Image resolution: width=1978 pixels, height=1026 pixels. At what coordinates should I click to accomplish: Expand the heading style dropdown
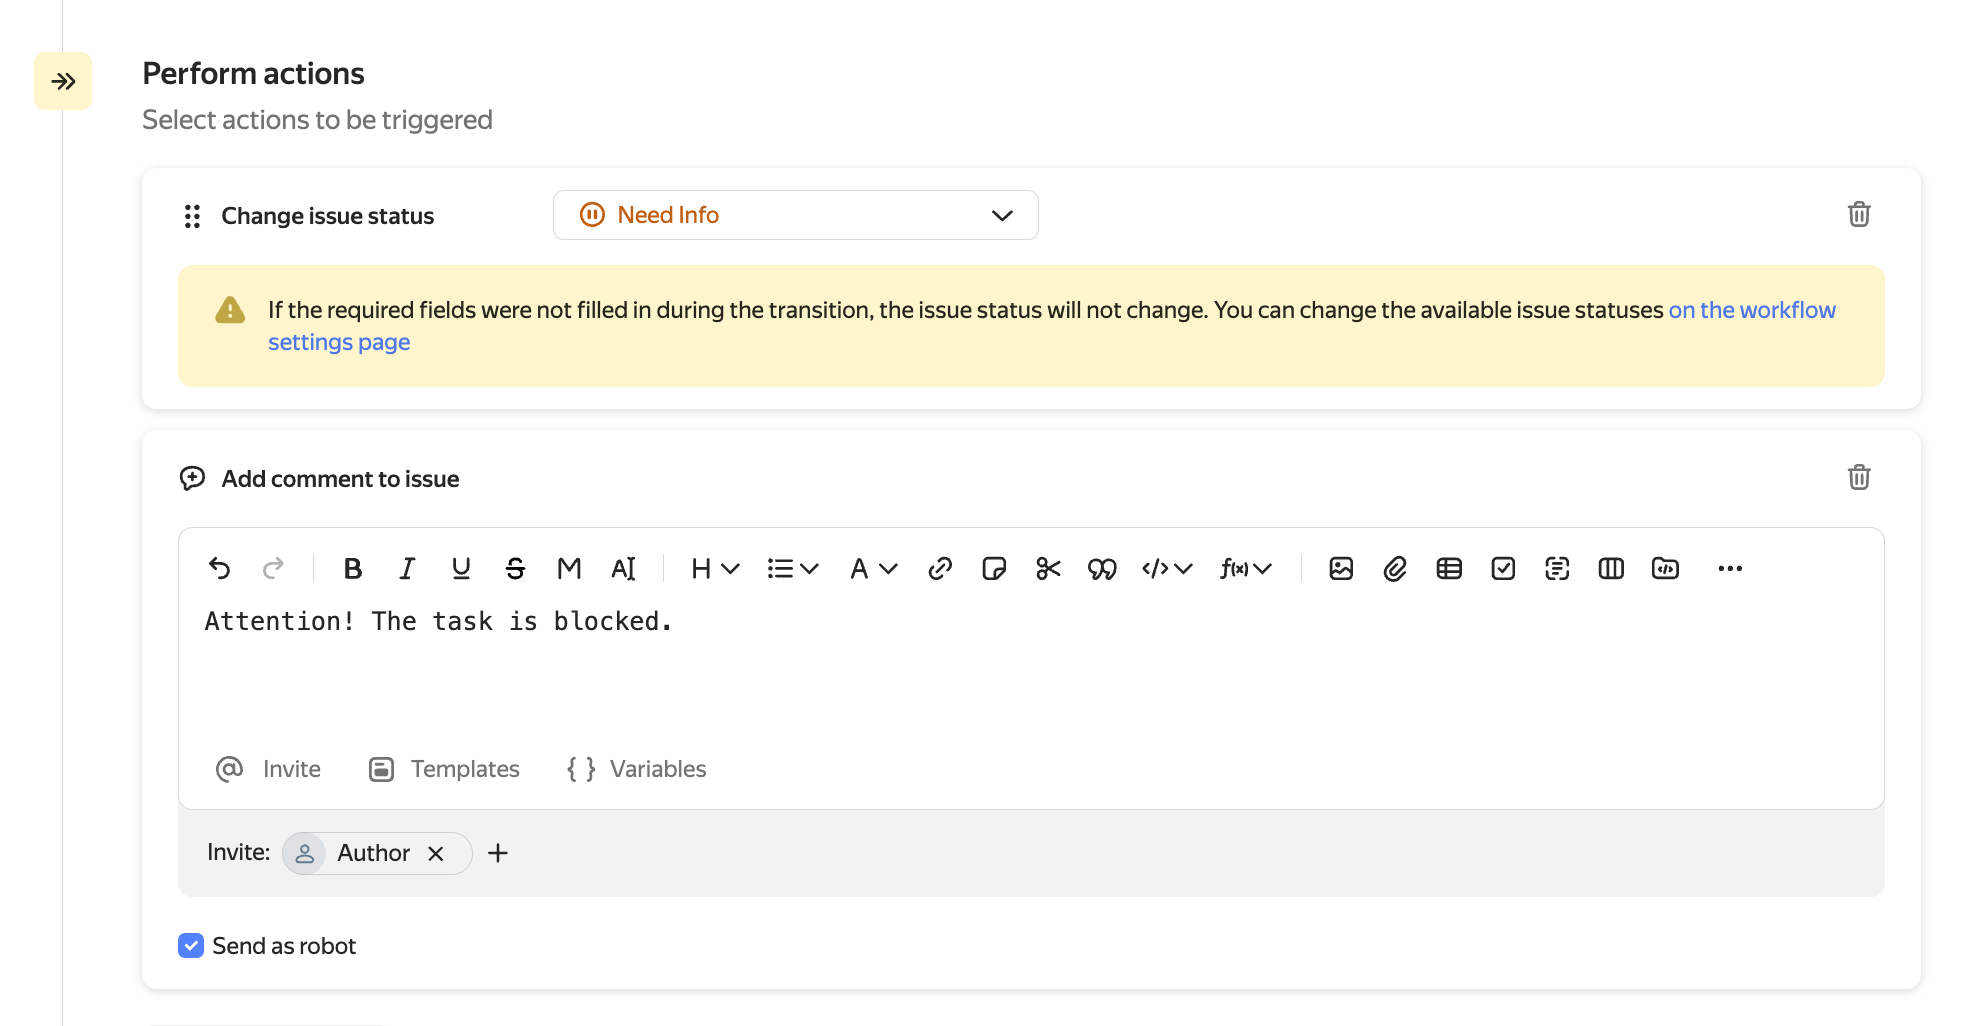click(x=714, y=569)
